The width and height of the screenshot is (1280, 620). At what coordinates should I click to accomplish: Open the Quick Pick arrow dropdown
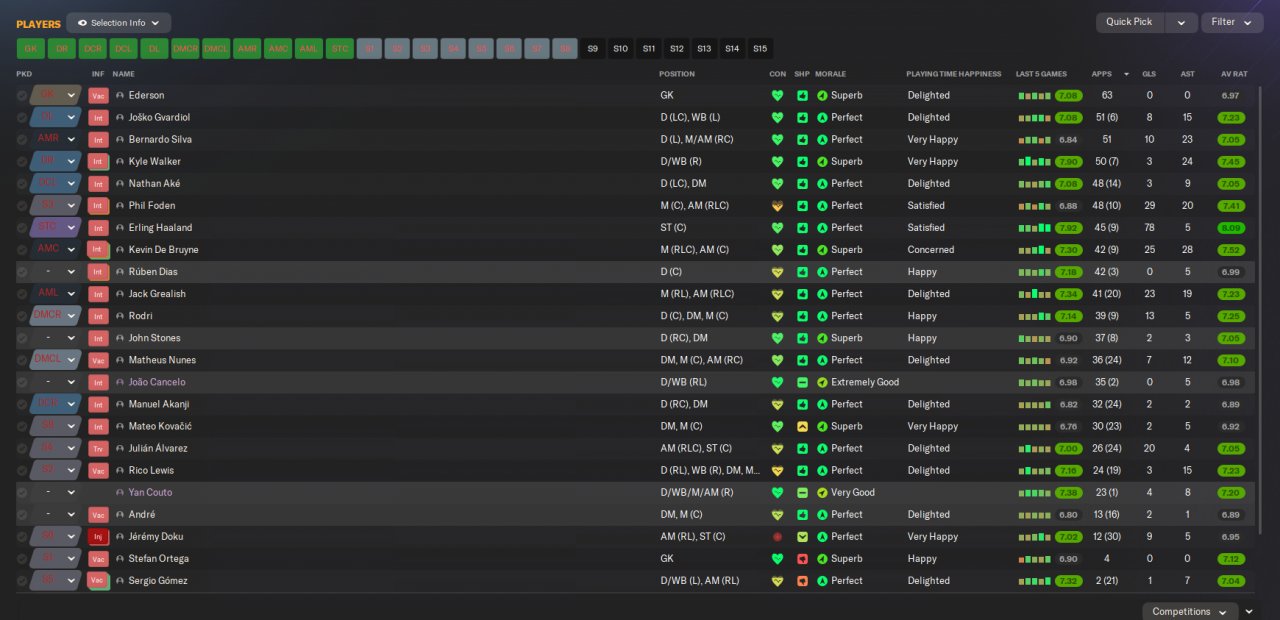tap(1181, 22)
